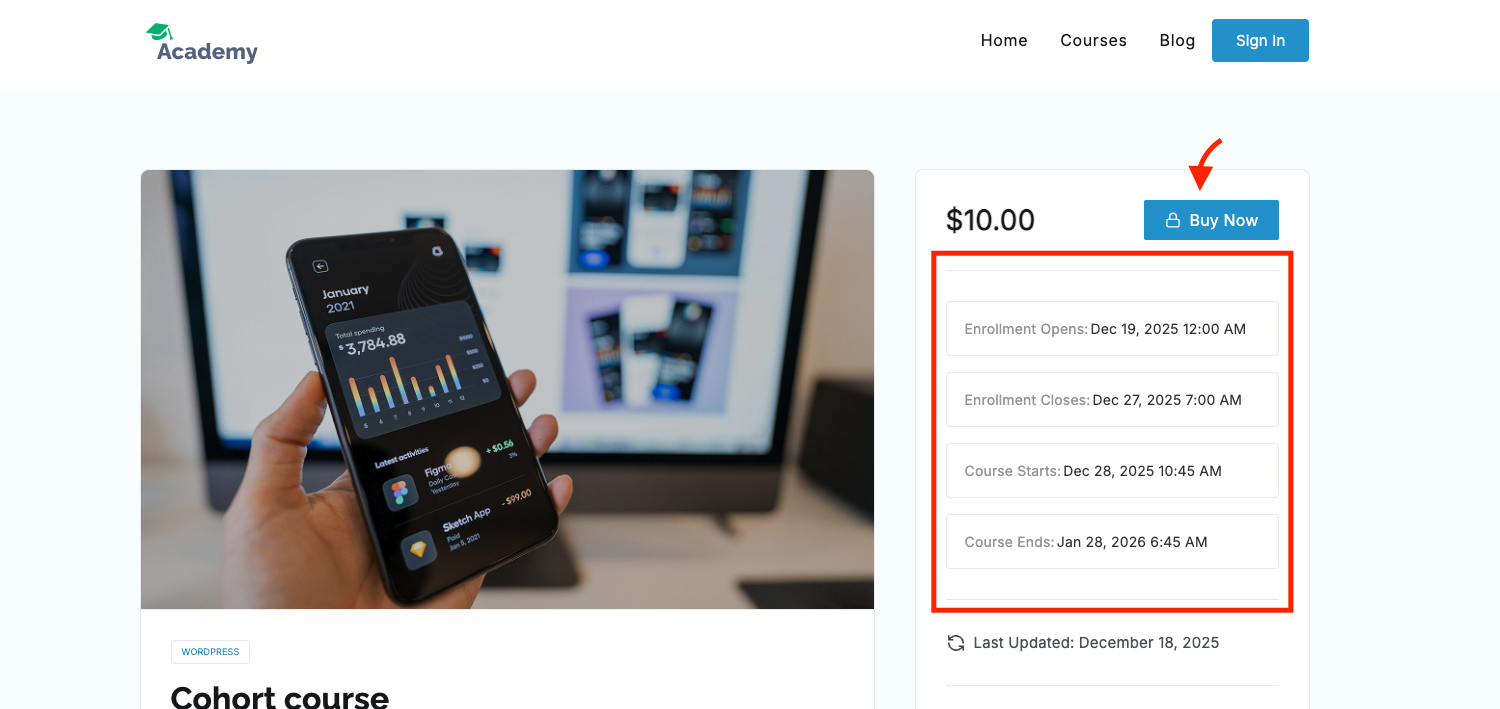Viewport: 1500px width, 709px height.
Task: Click the course featured phone image
Action: click(507, 389)
